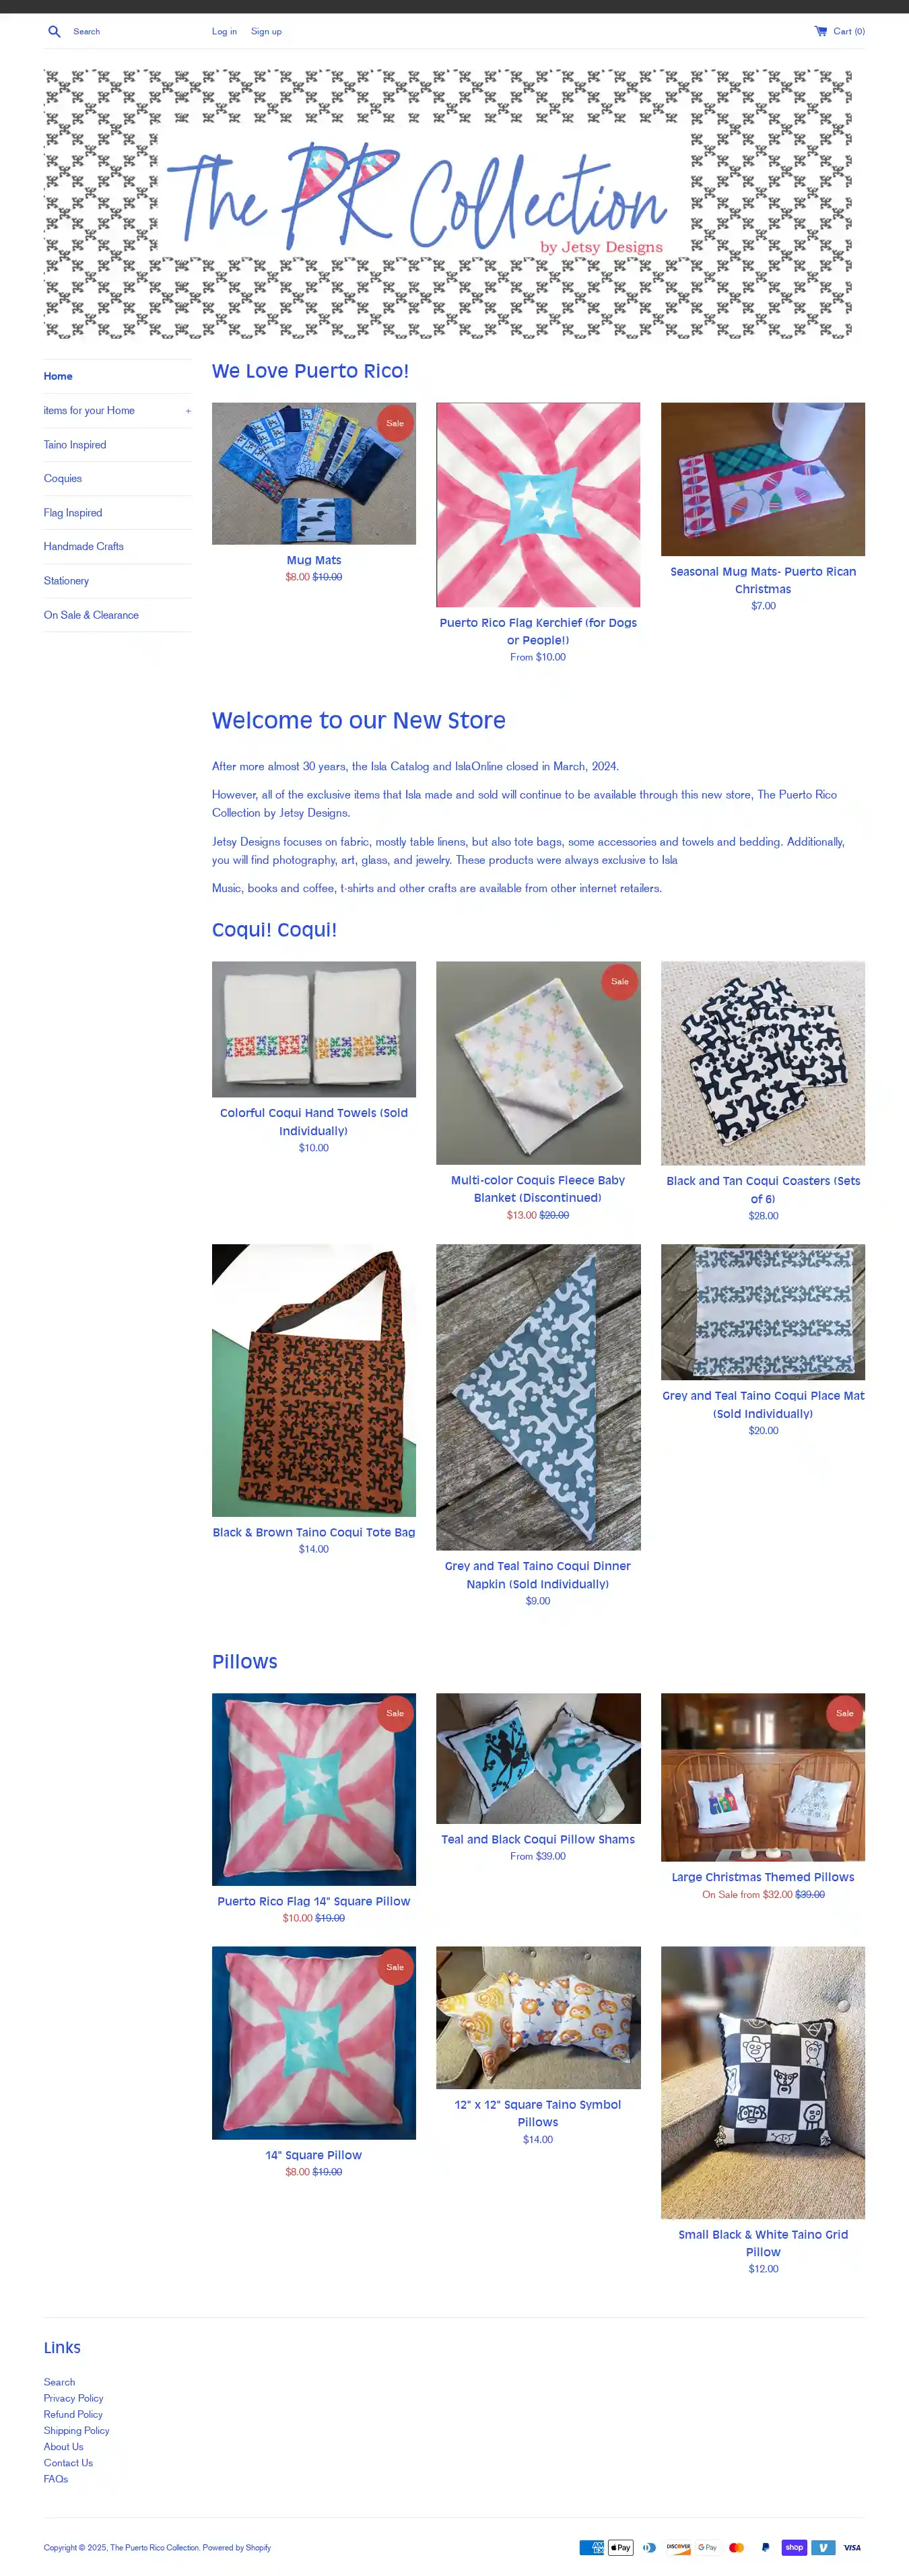Expand the items for your Home submenu
This screenshot has height=2576, width=909.
click(x=187, y=411)
